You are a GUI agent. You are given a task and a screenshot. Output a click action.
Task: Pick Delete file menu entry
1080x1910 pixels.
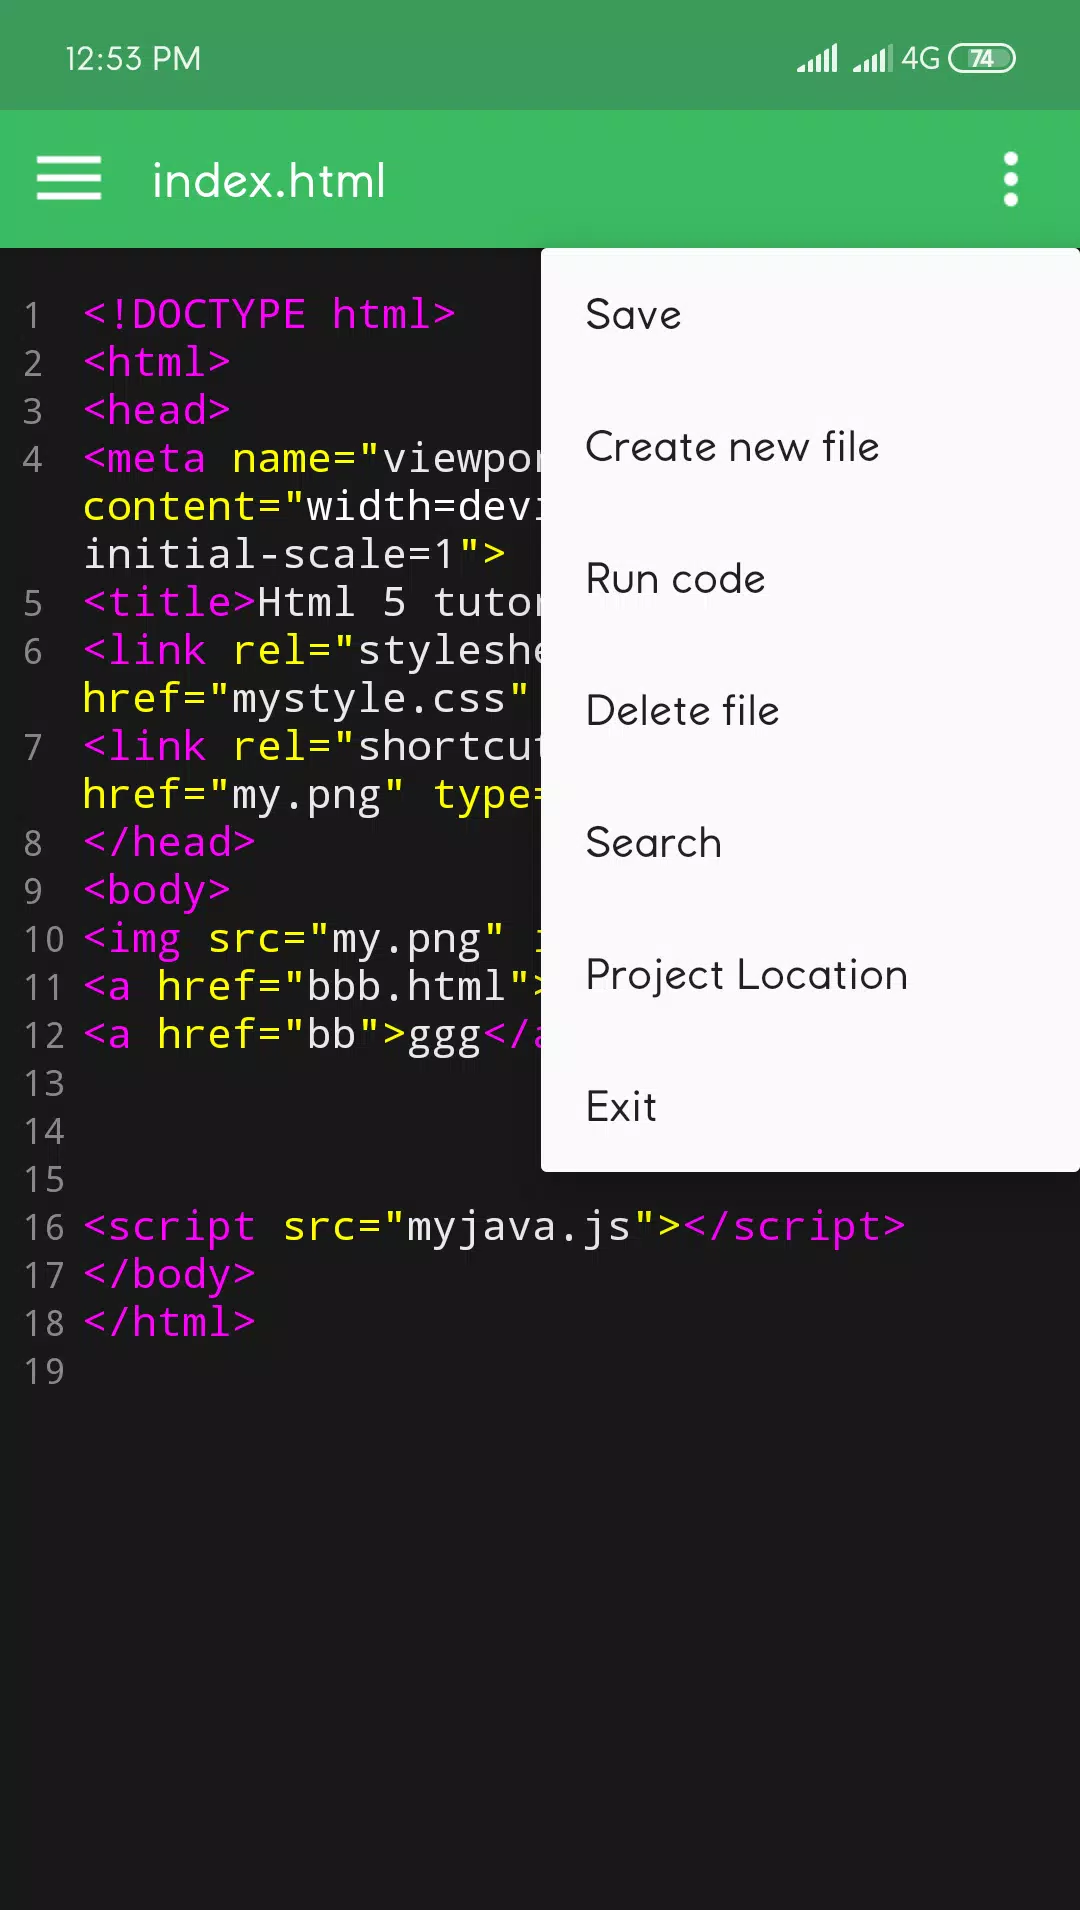click(810, 711)
